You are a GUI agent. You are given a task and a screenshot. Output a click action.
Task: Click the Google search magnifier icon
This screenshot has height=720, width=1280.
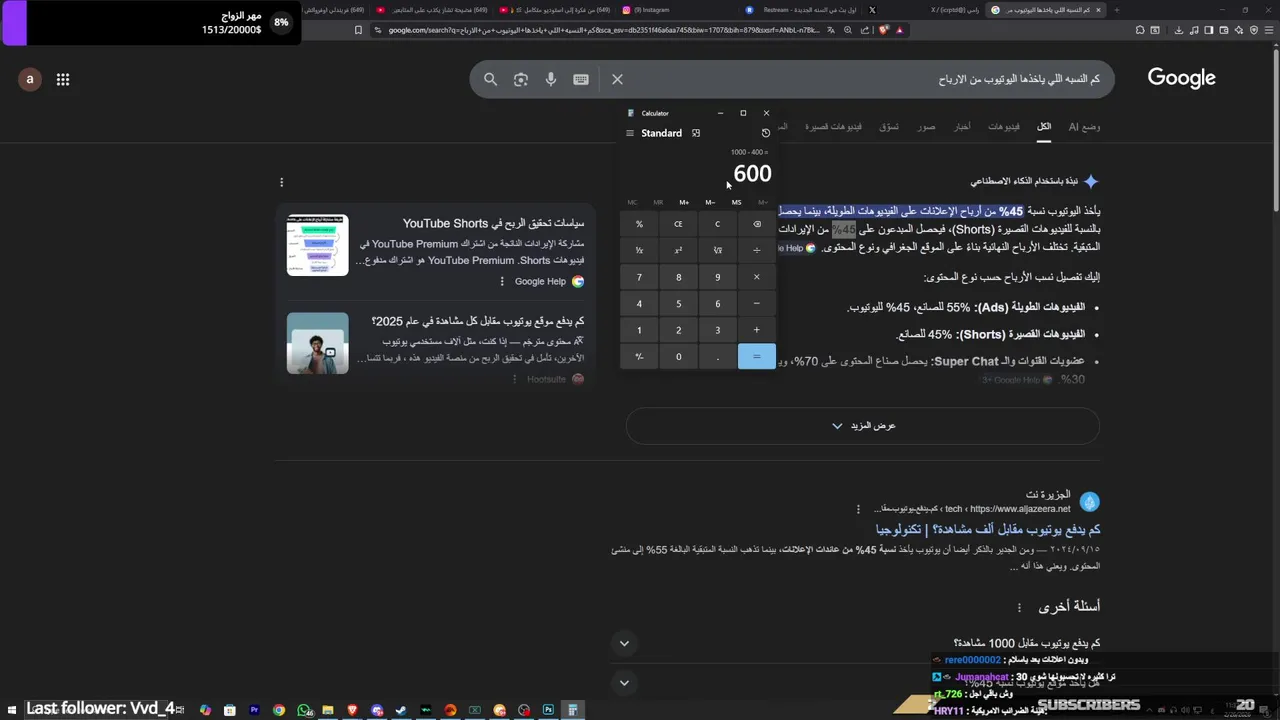(490, 79)
